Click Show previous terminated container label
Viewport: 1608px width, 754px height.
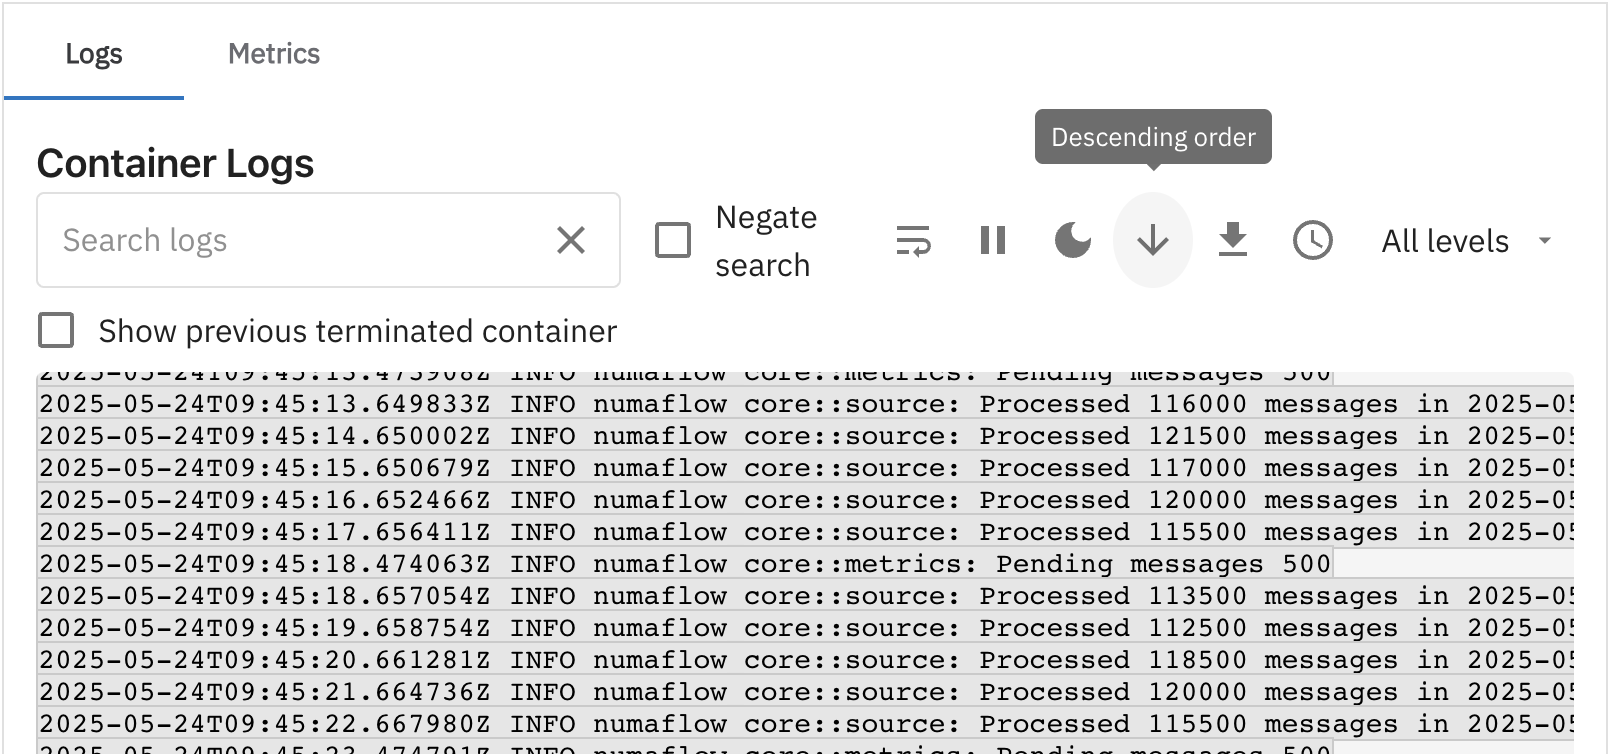pyautogui.click(x=357, y=331)
